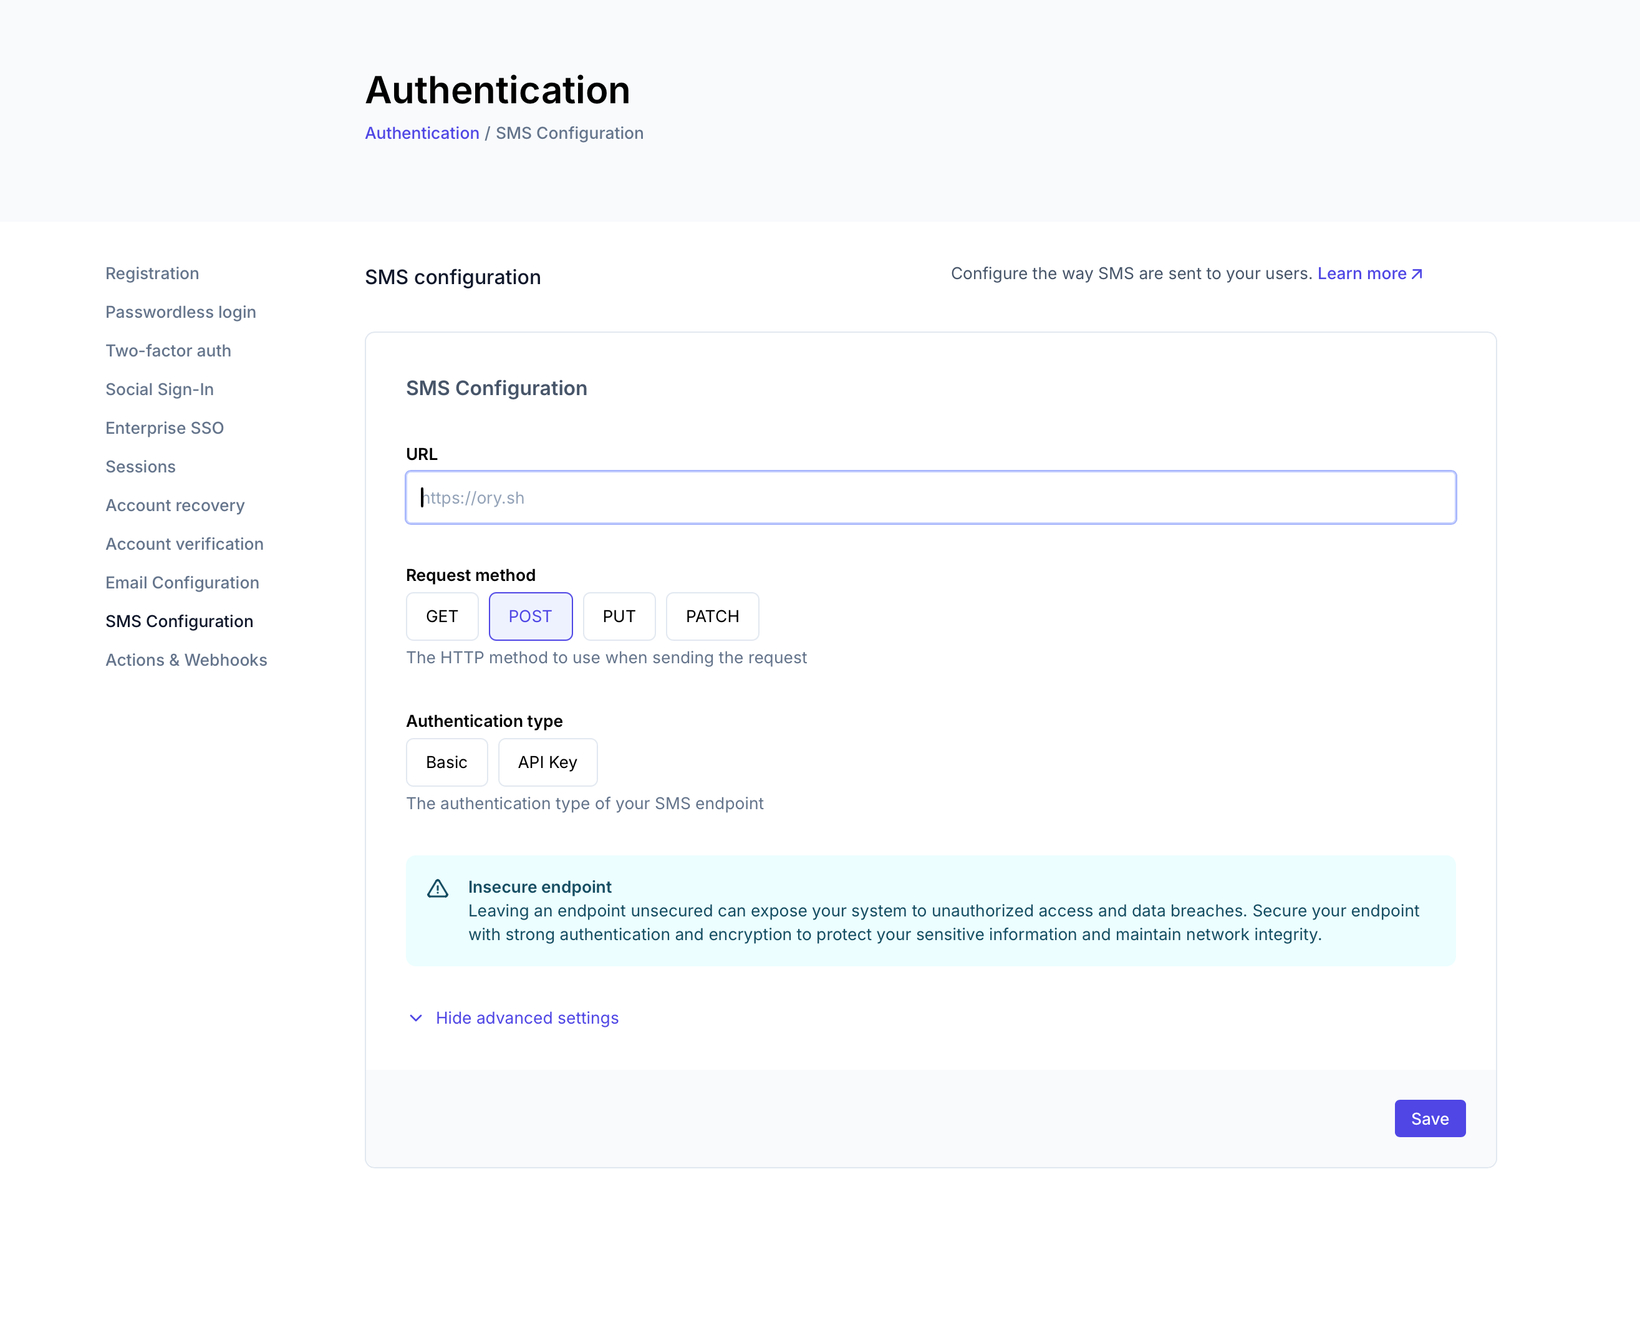Click the Authentication breadcrumb link
1640x1324 pixels.
tap(422, 133)
